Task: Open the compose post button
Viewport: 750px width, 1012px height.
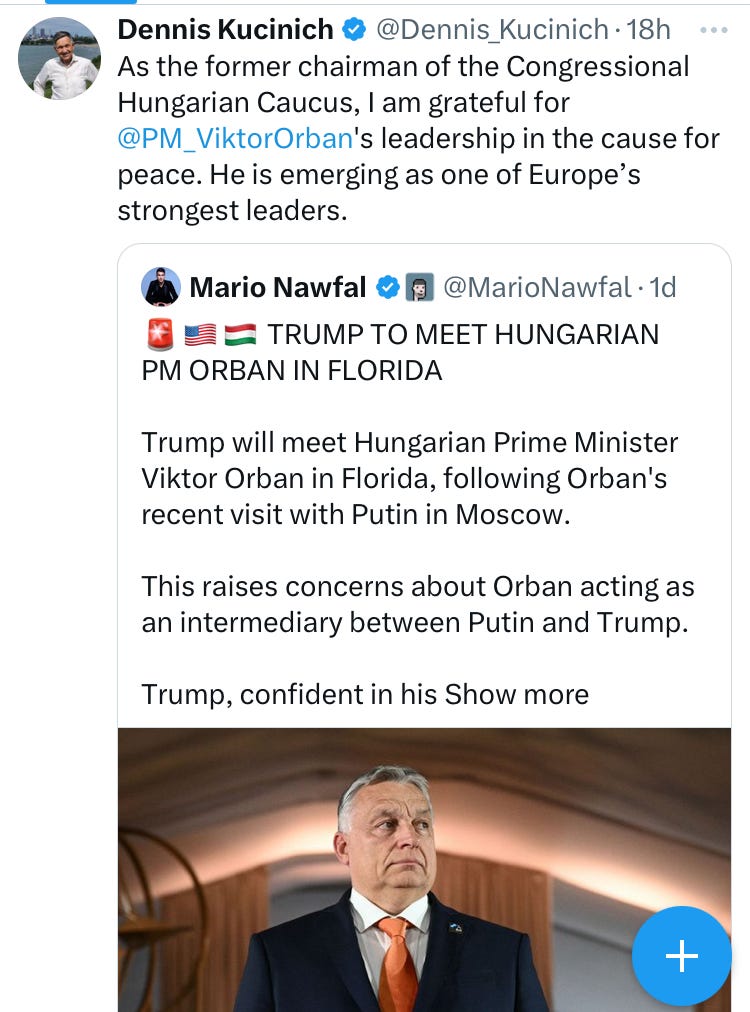Action: 681,956
